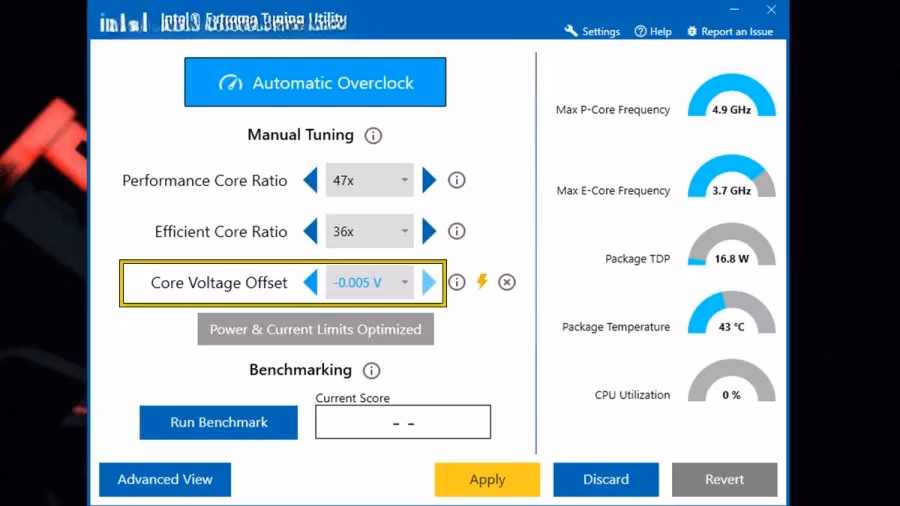Viewport: 900px width, 506px height.
Task: Click the Automatic Overclock button
Action: click(x=315, y=82)
